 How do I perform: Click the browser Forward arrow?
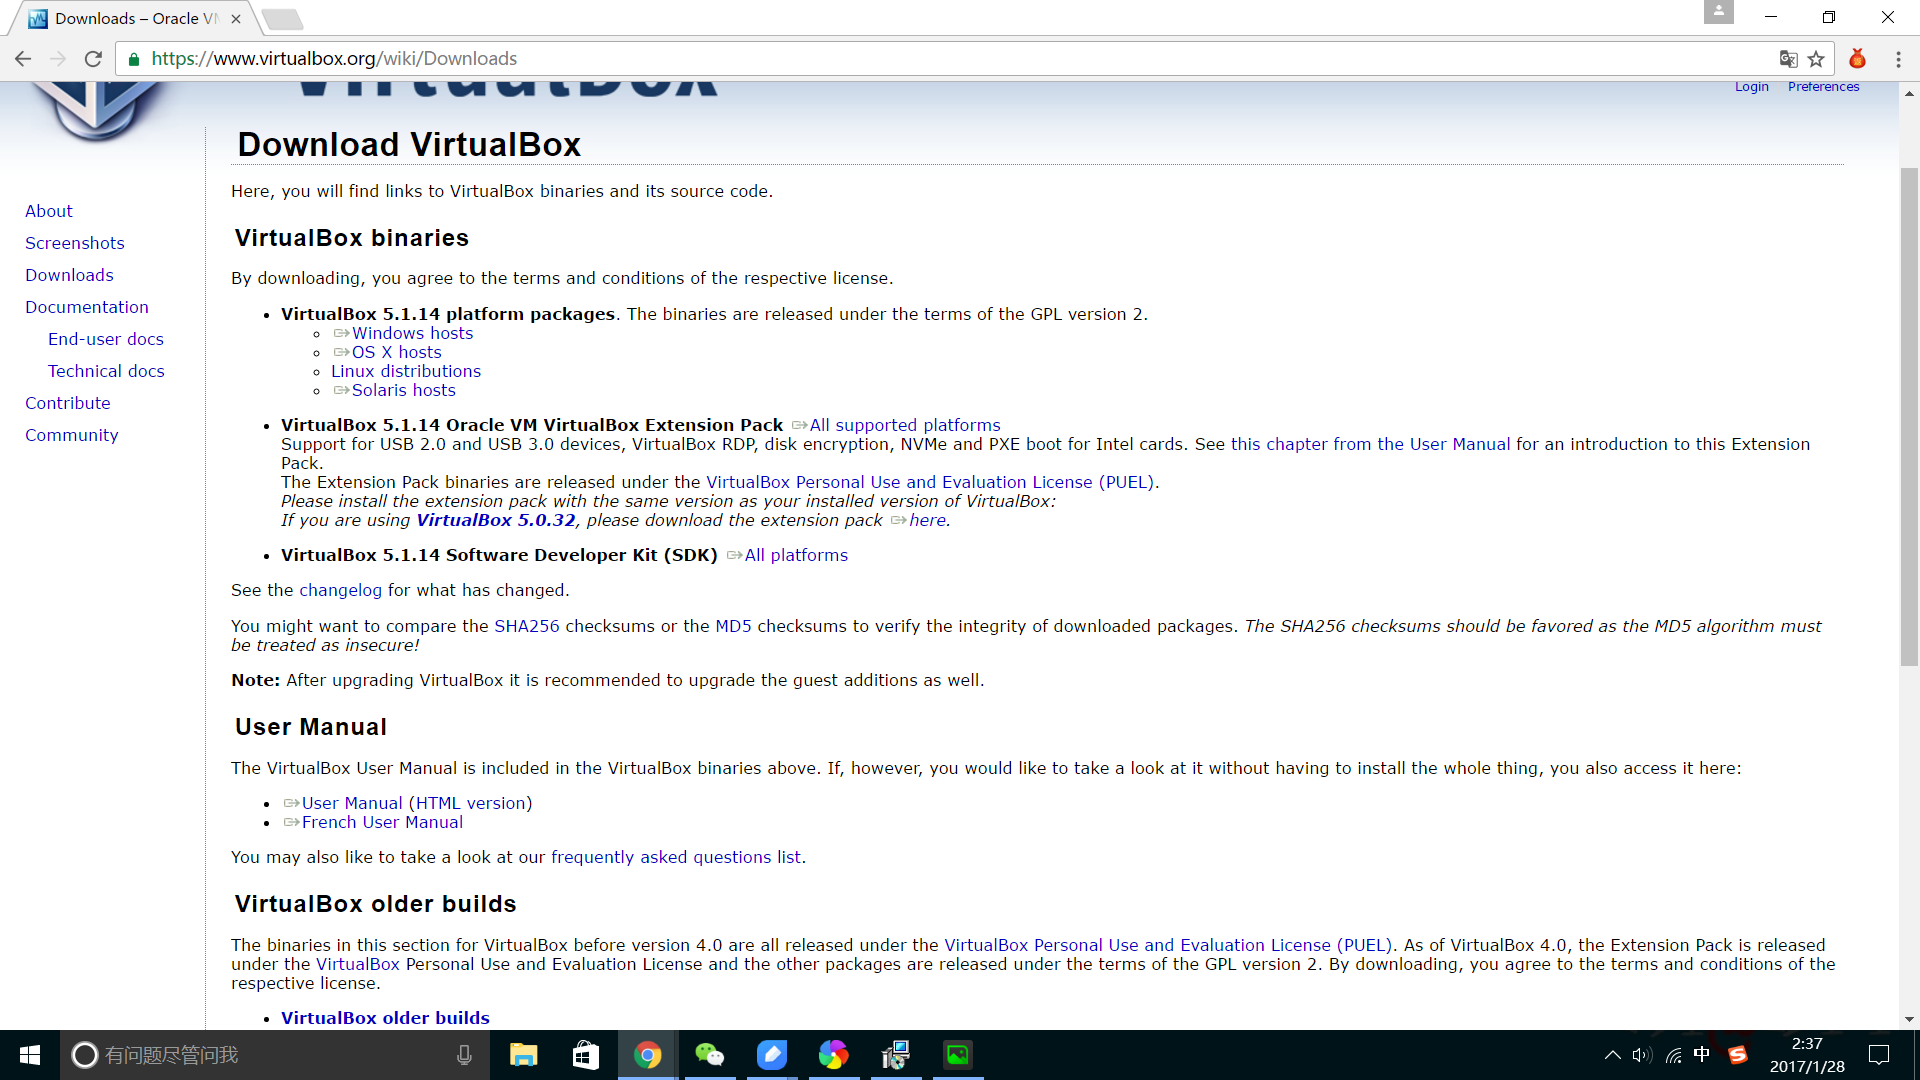[58, 59]
